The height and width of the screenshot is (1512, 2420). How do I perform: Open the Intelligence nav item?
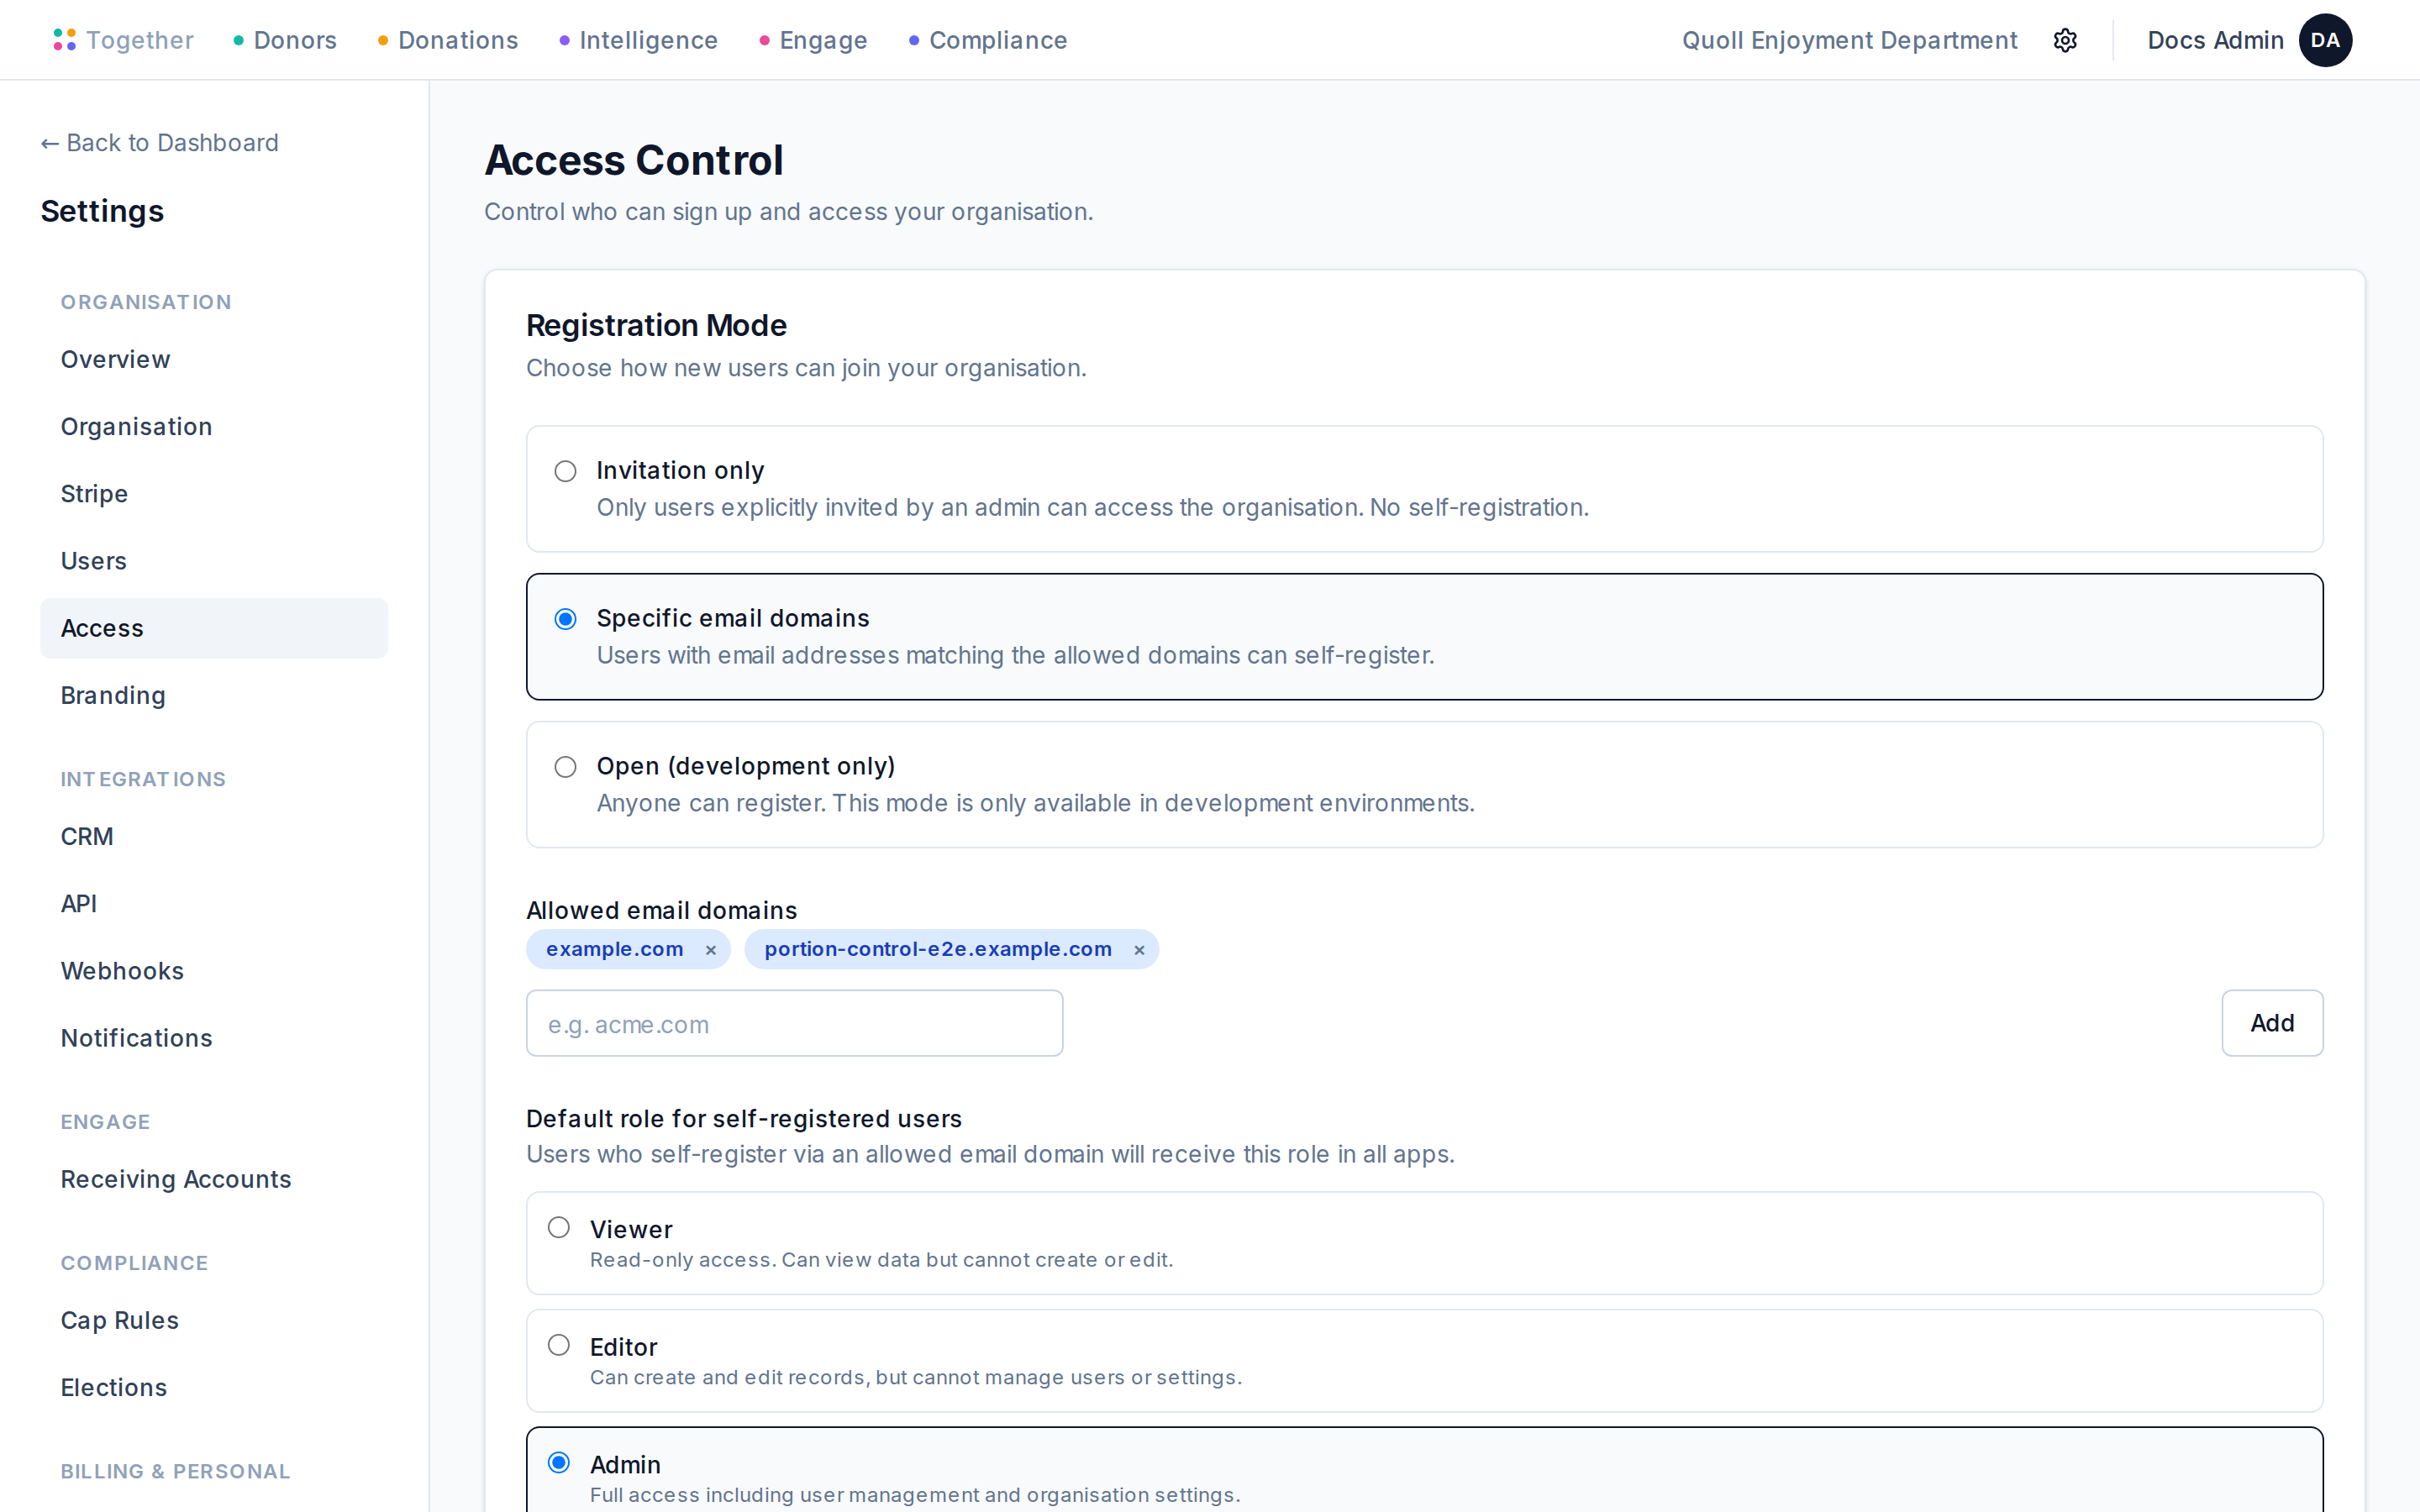(638, 40)
